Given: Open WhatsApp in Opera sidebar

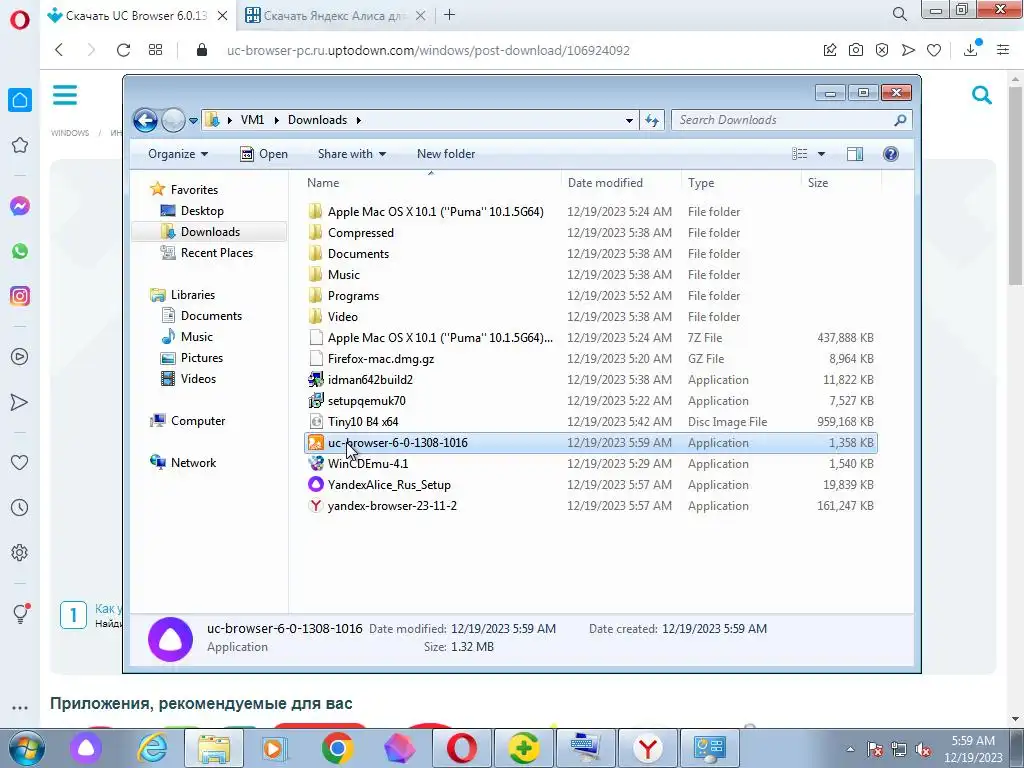Looking at the screenshot, I should pyautogui.click(x=20, y=251).
